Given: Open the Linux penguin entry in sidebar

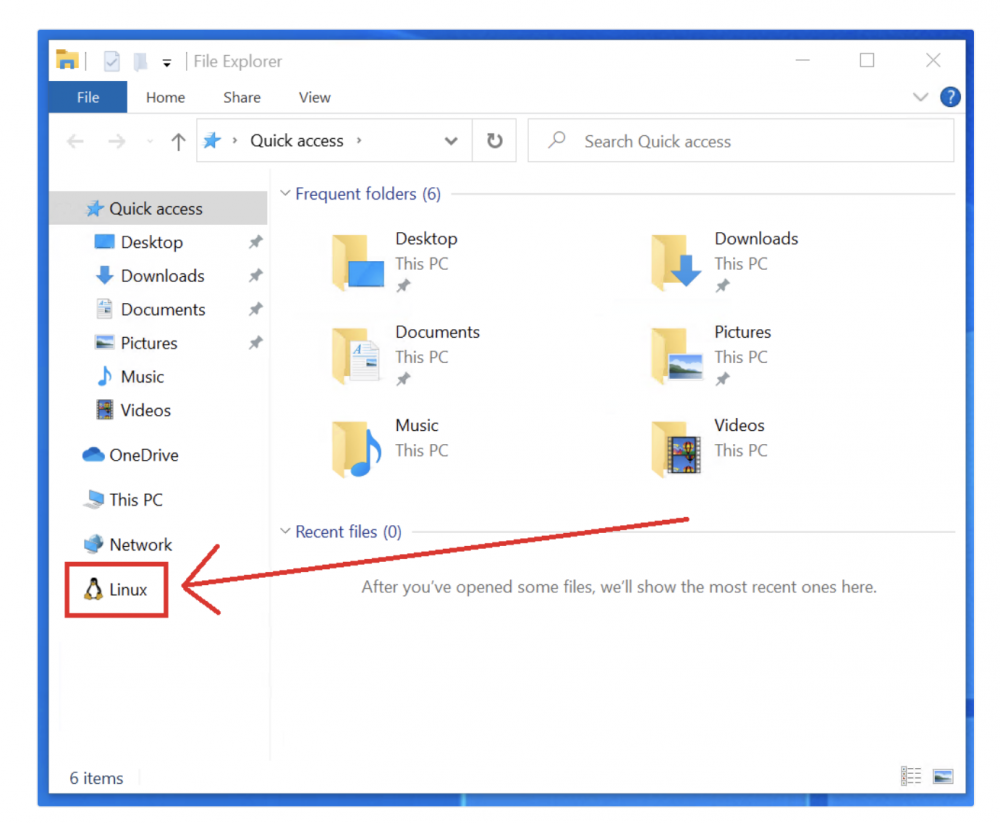Looking at the screenshot, I should coord(117,590).
